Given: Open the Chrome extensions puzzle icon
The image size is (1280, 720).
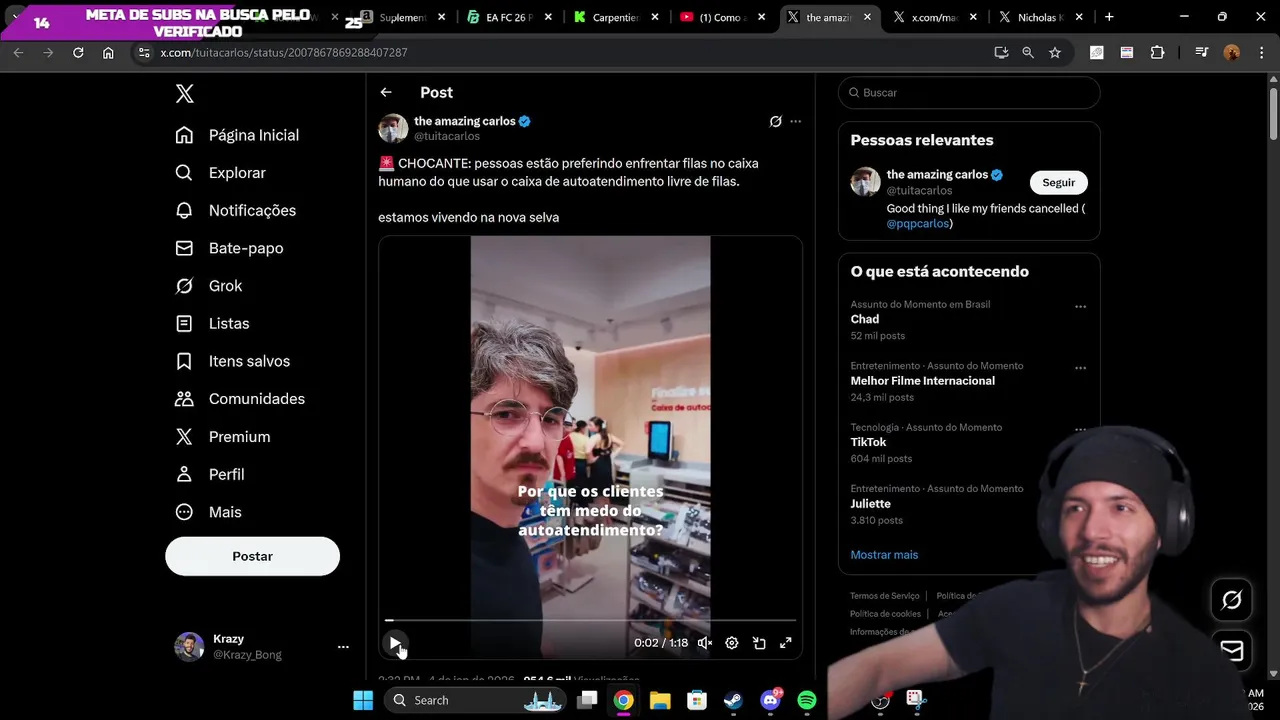Looking at the screenshot, I should point(1157,52).
